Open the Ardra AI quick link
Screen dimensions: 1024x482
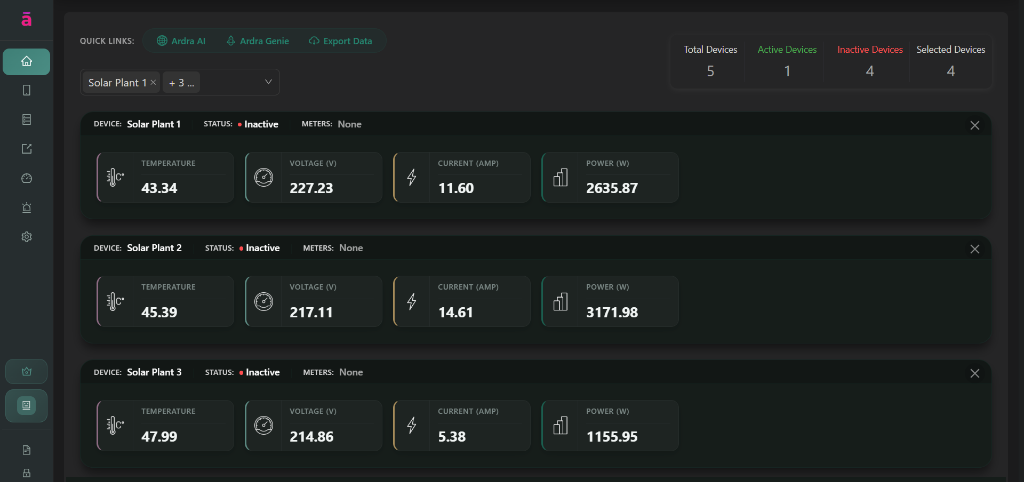coord(181,41)
